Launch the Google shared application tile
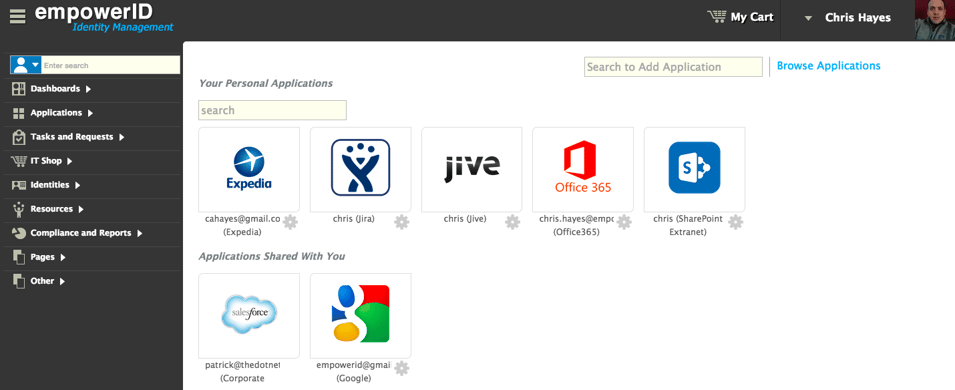Viewport: 955px width, 390px height. pyautogui.click(x=361, y=316)
